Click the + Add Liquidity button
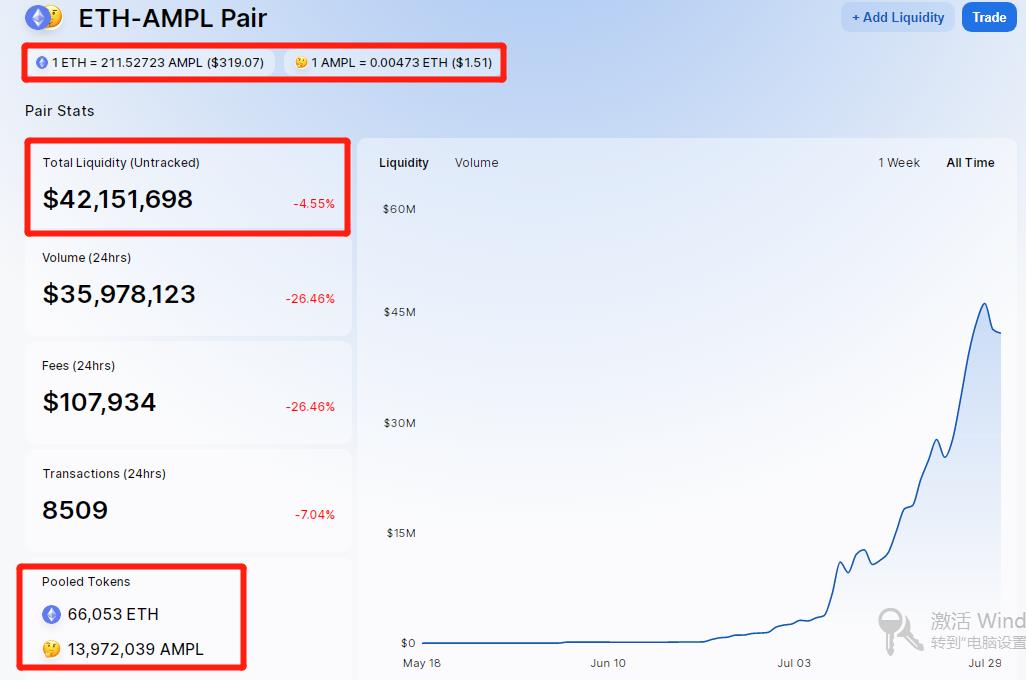 898,18
